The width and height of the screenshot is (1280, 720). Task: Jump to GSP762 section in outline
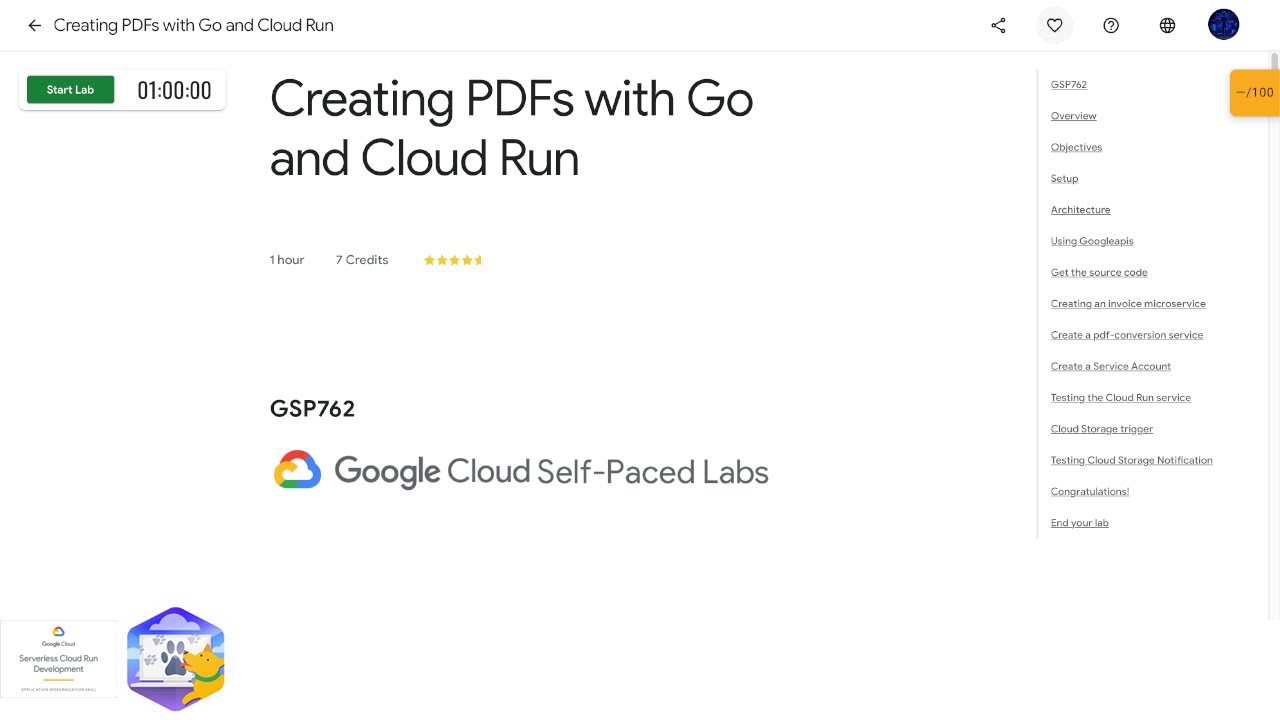click(1068, 85)
